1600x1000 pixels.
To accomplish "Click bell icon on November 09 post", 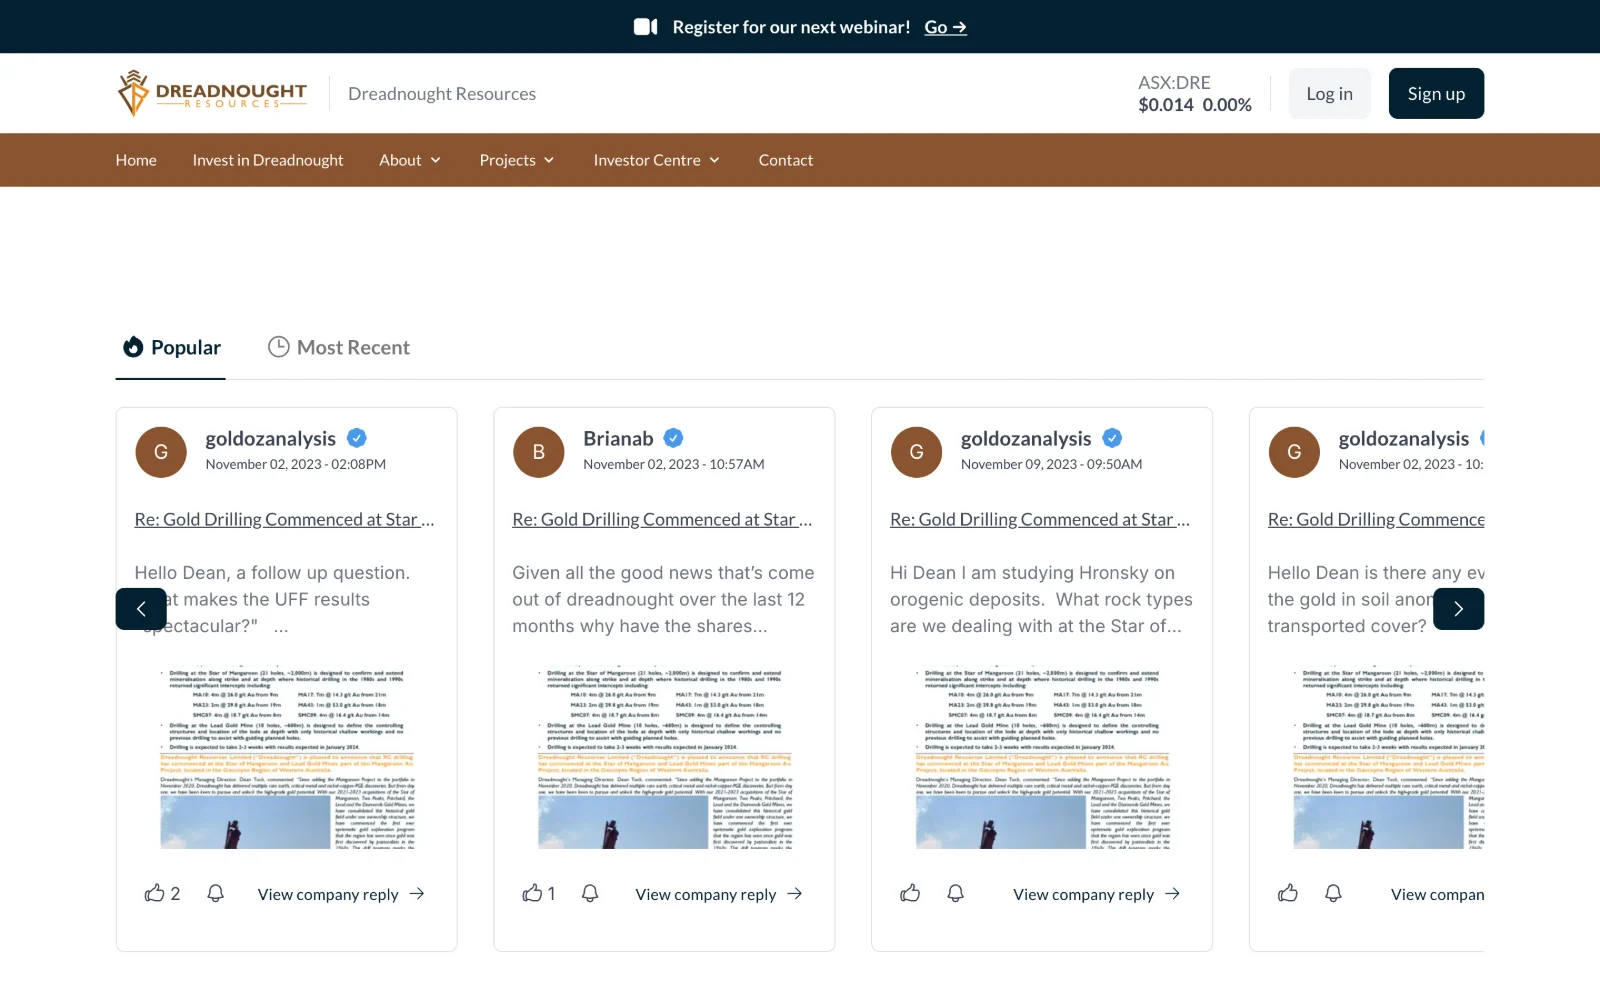I will [x=956, y=893].
